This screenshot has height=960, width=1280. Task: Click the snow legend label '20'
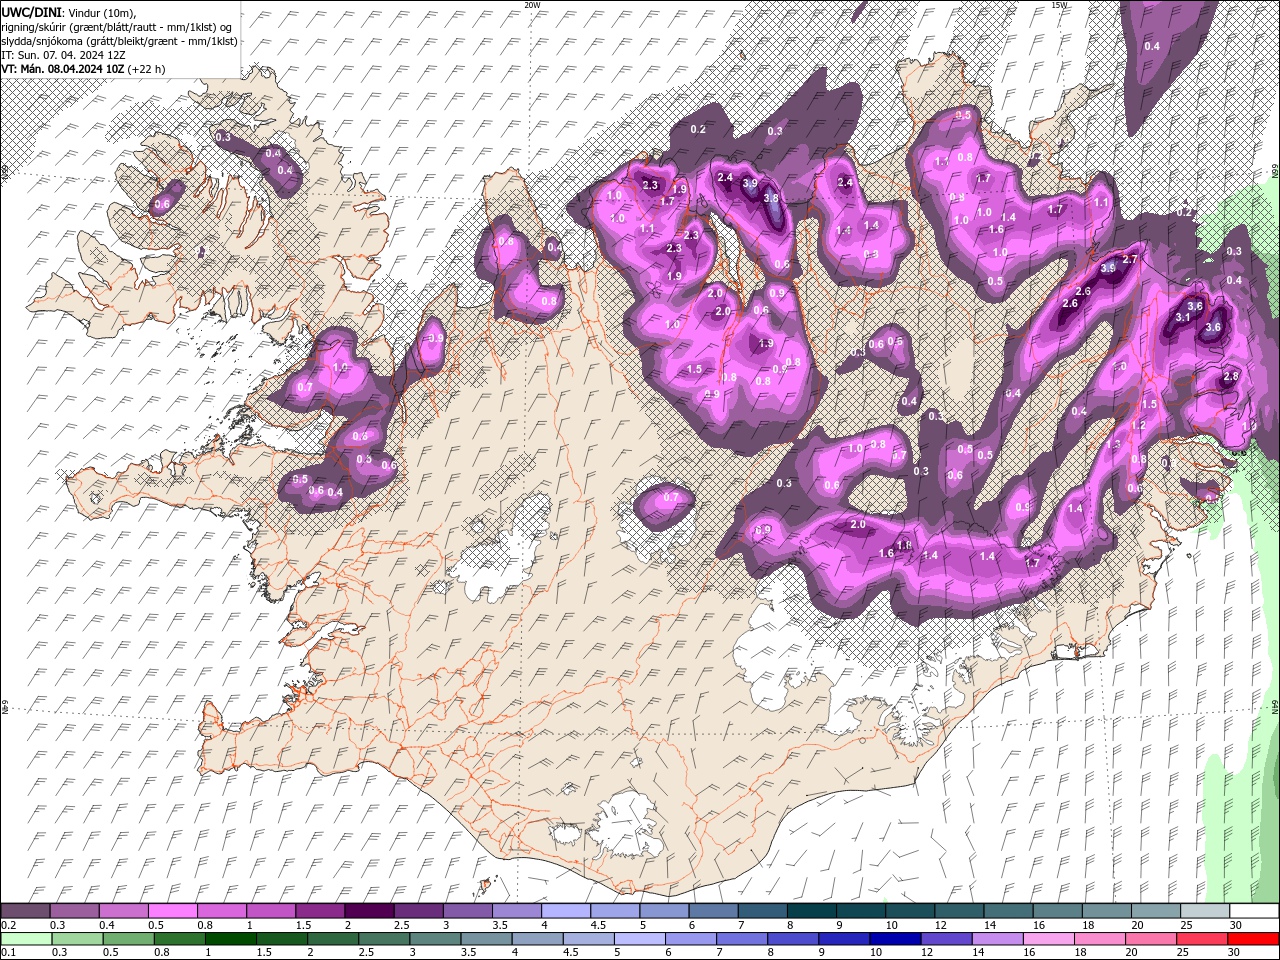point(1138,925)
